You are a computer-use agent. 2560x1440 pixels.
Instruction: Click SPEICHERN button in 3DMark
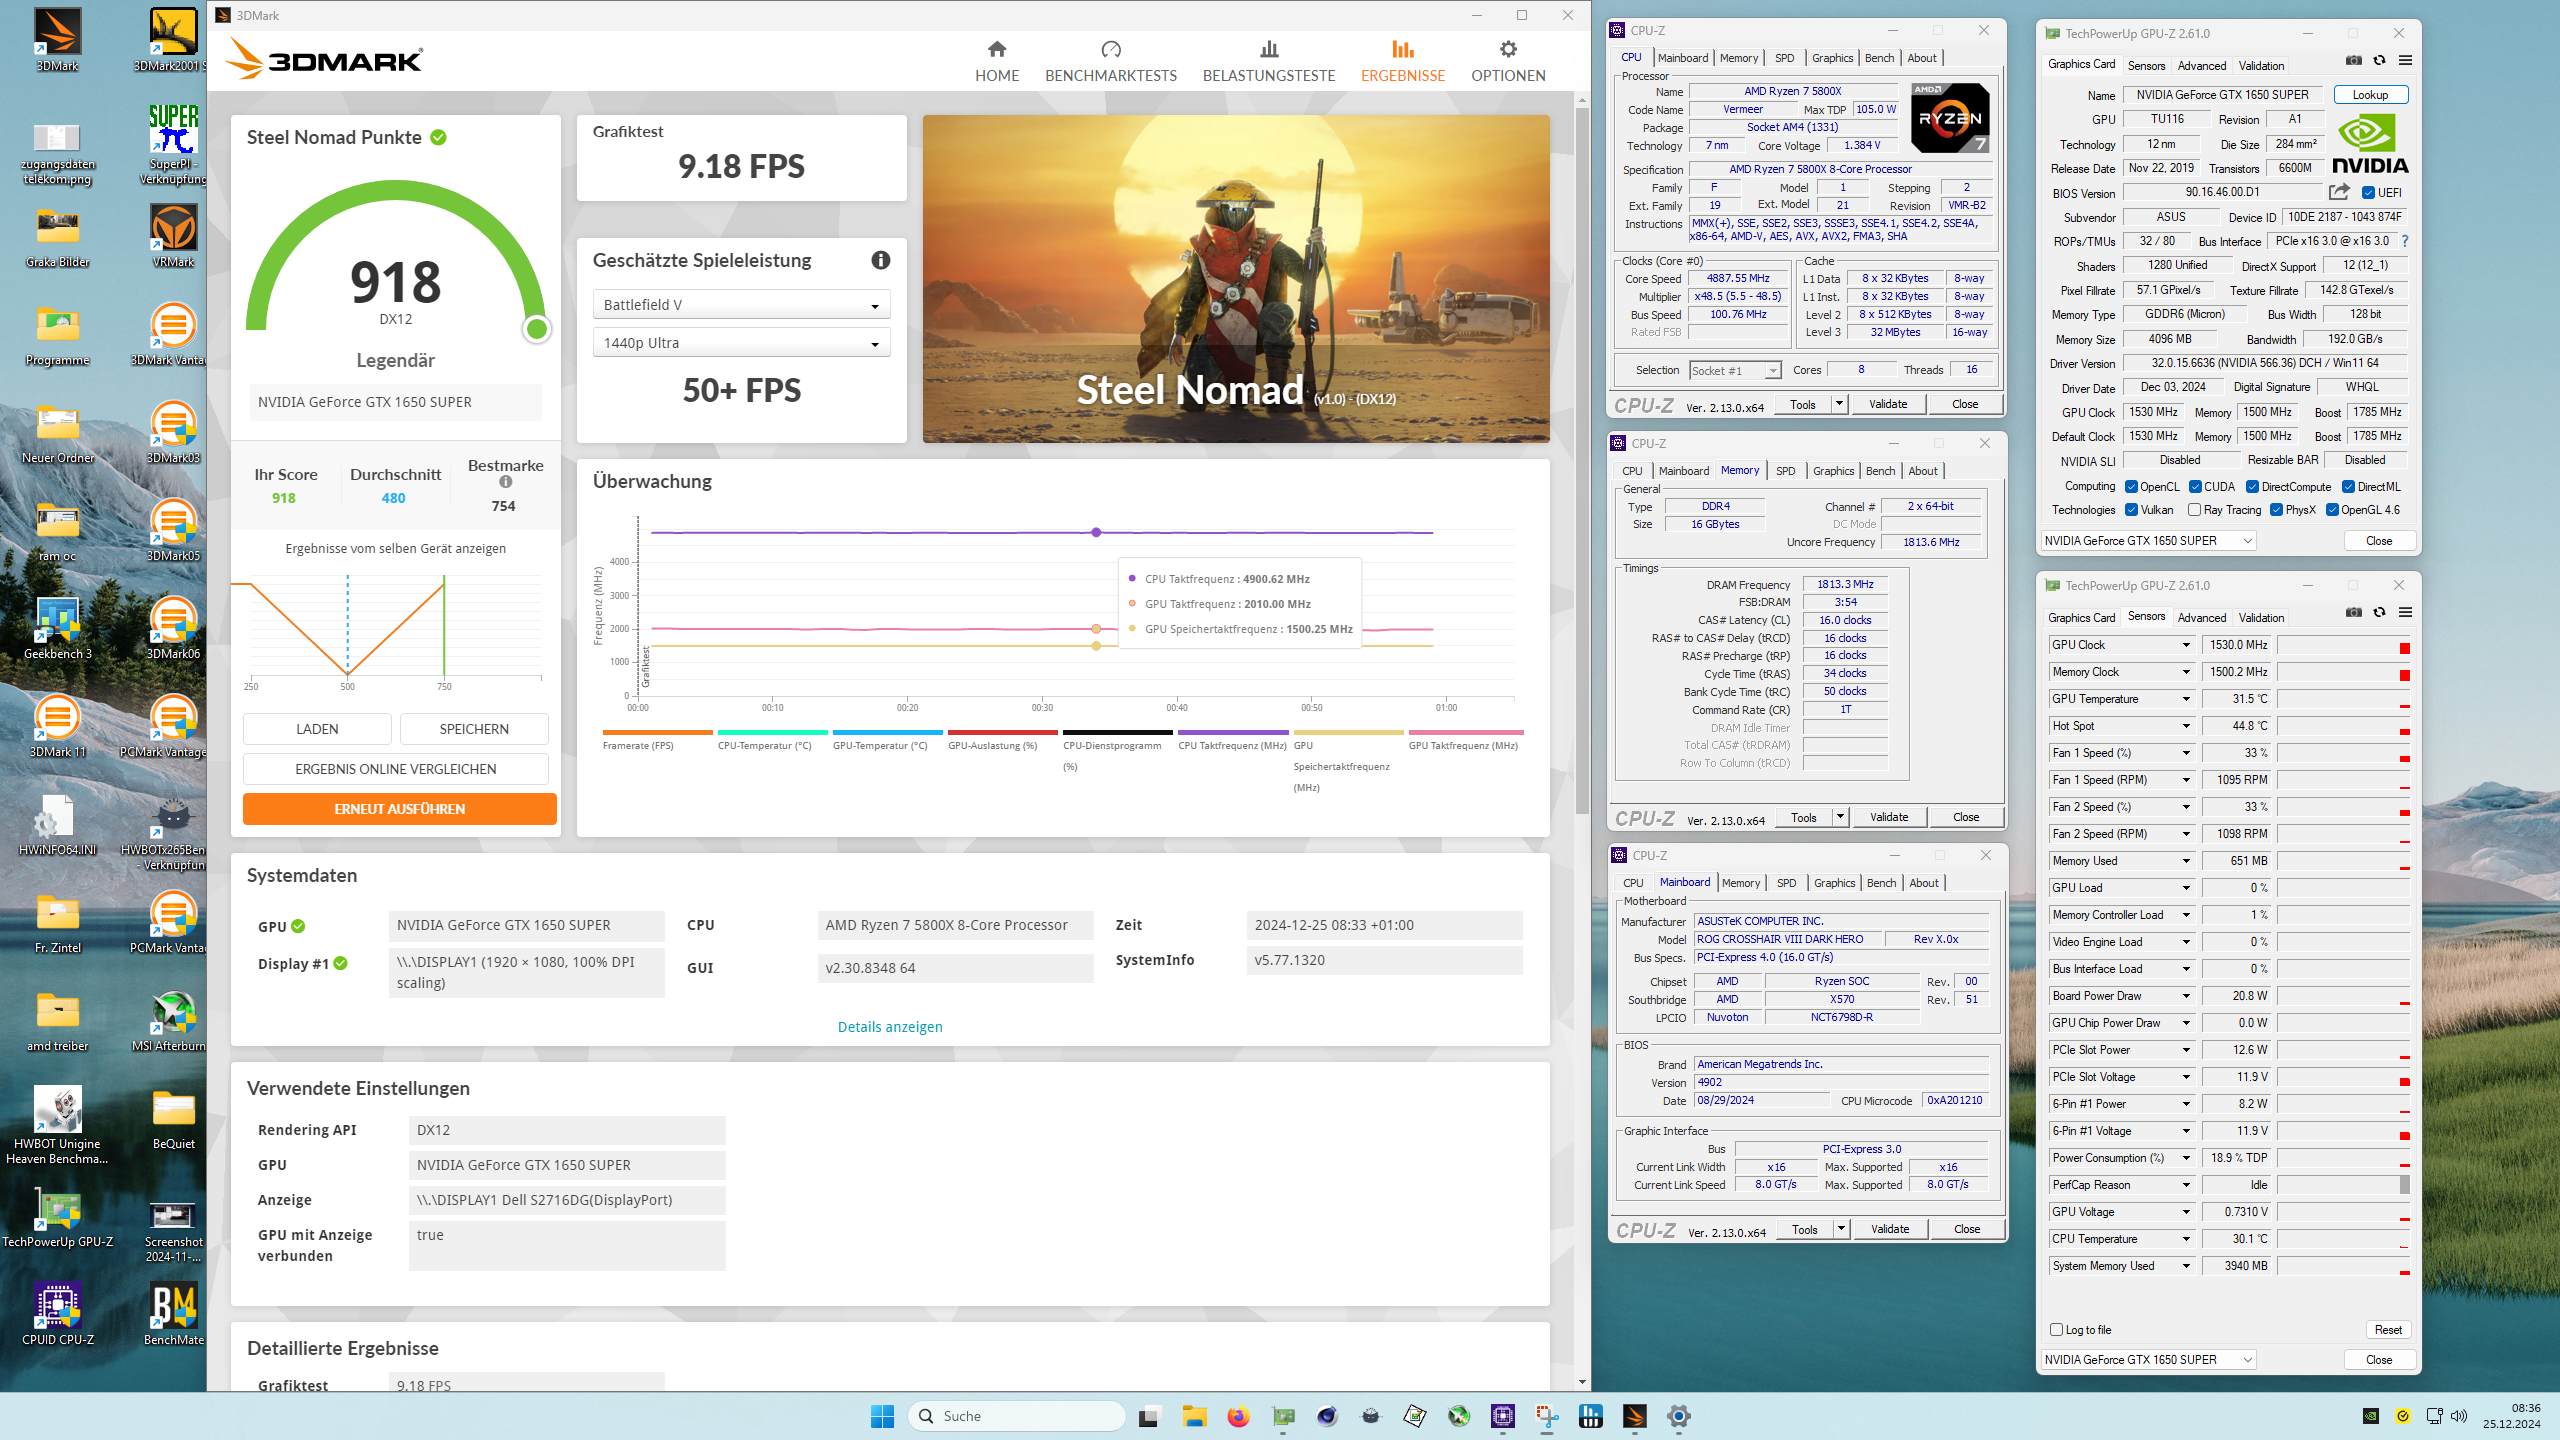(474, 729)
